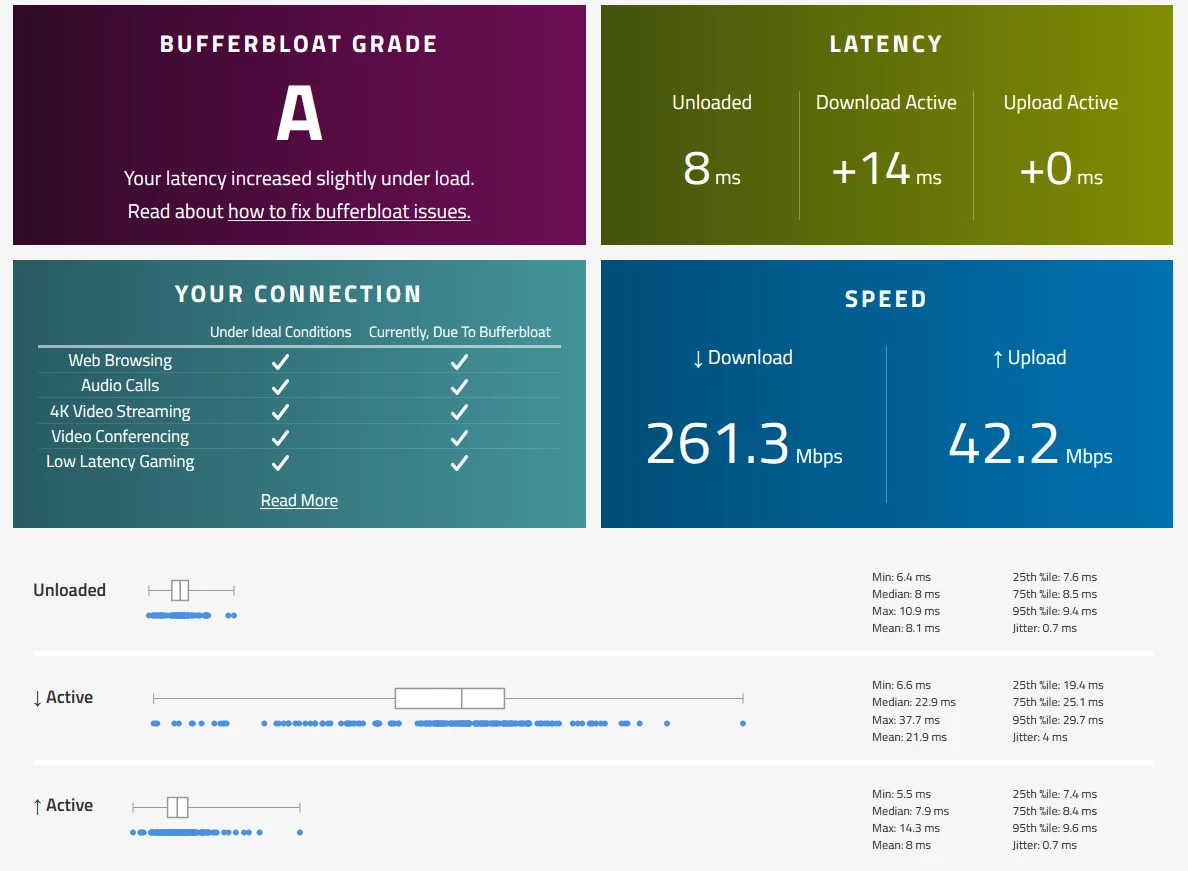The height and width of the screenshot is (871, 1188).
Task: Click the Unloaded 8 ms latency value
Action: point(711,169)
